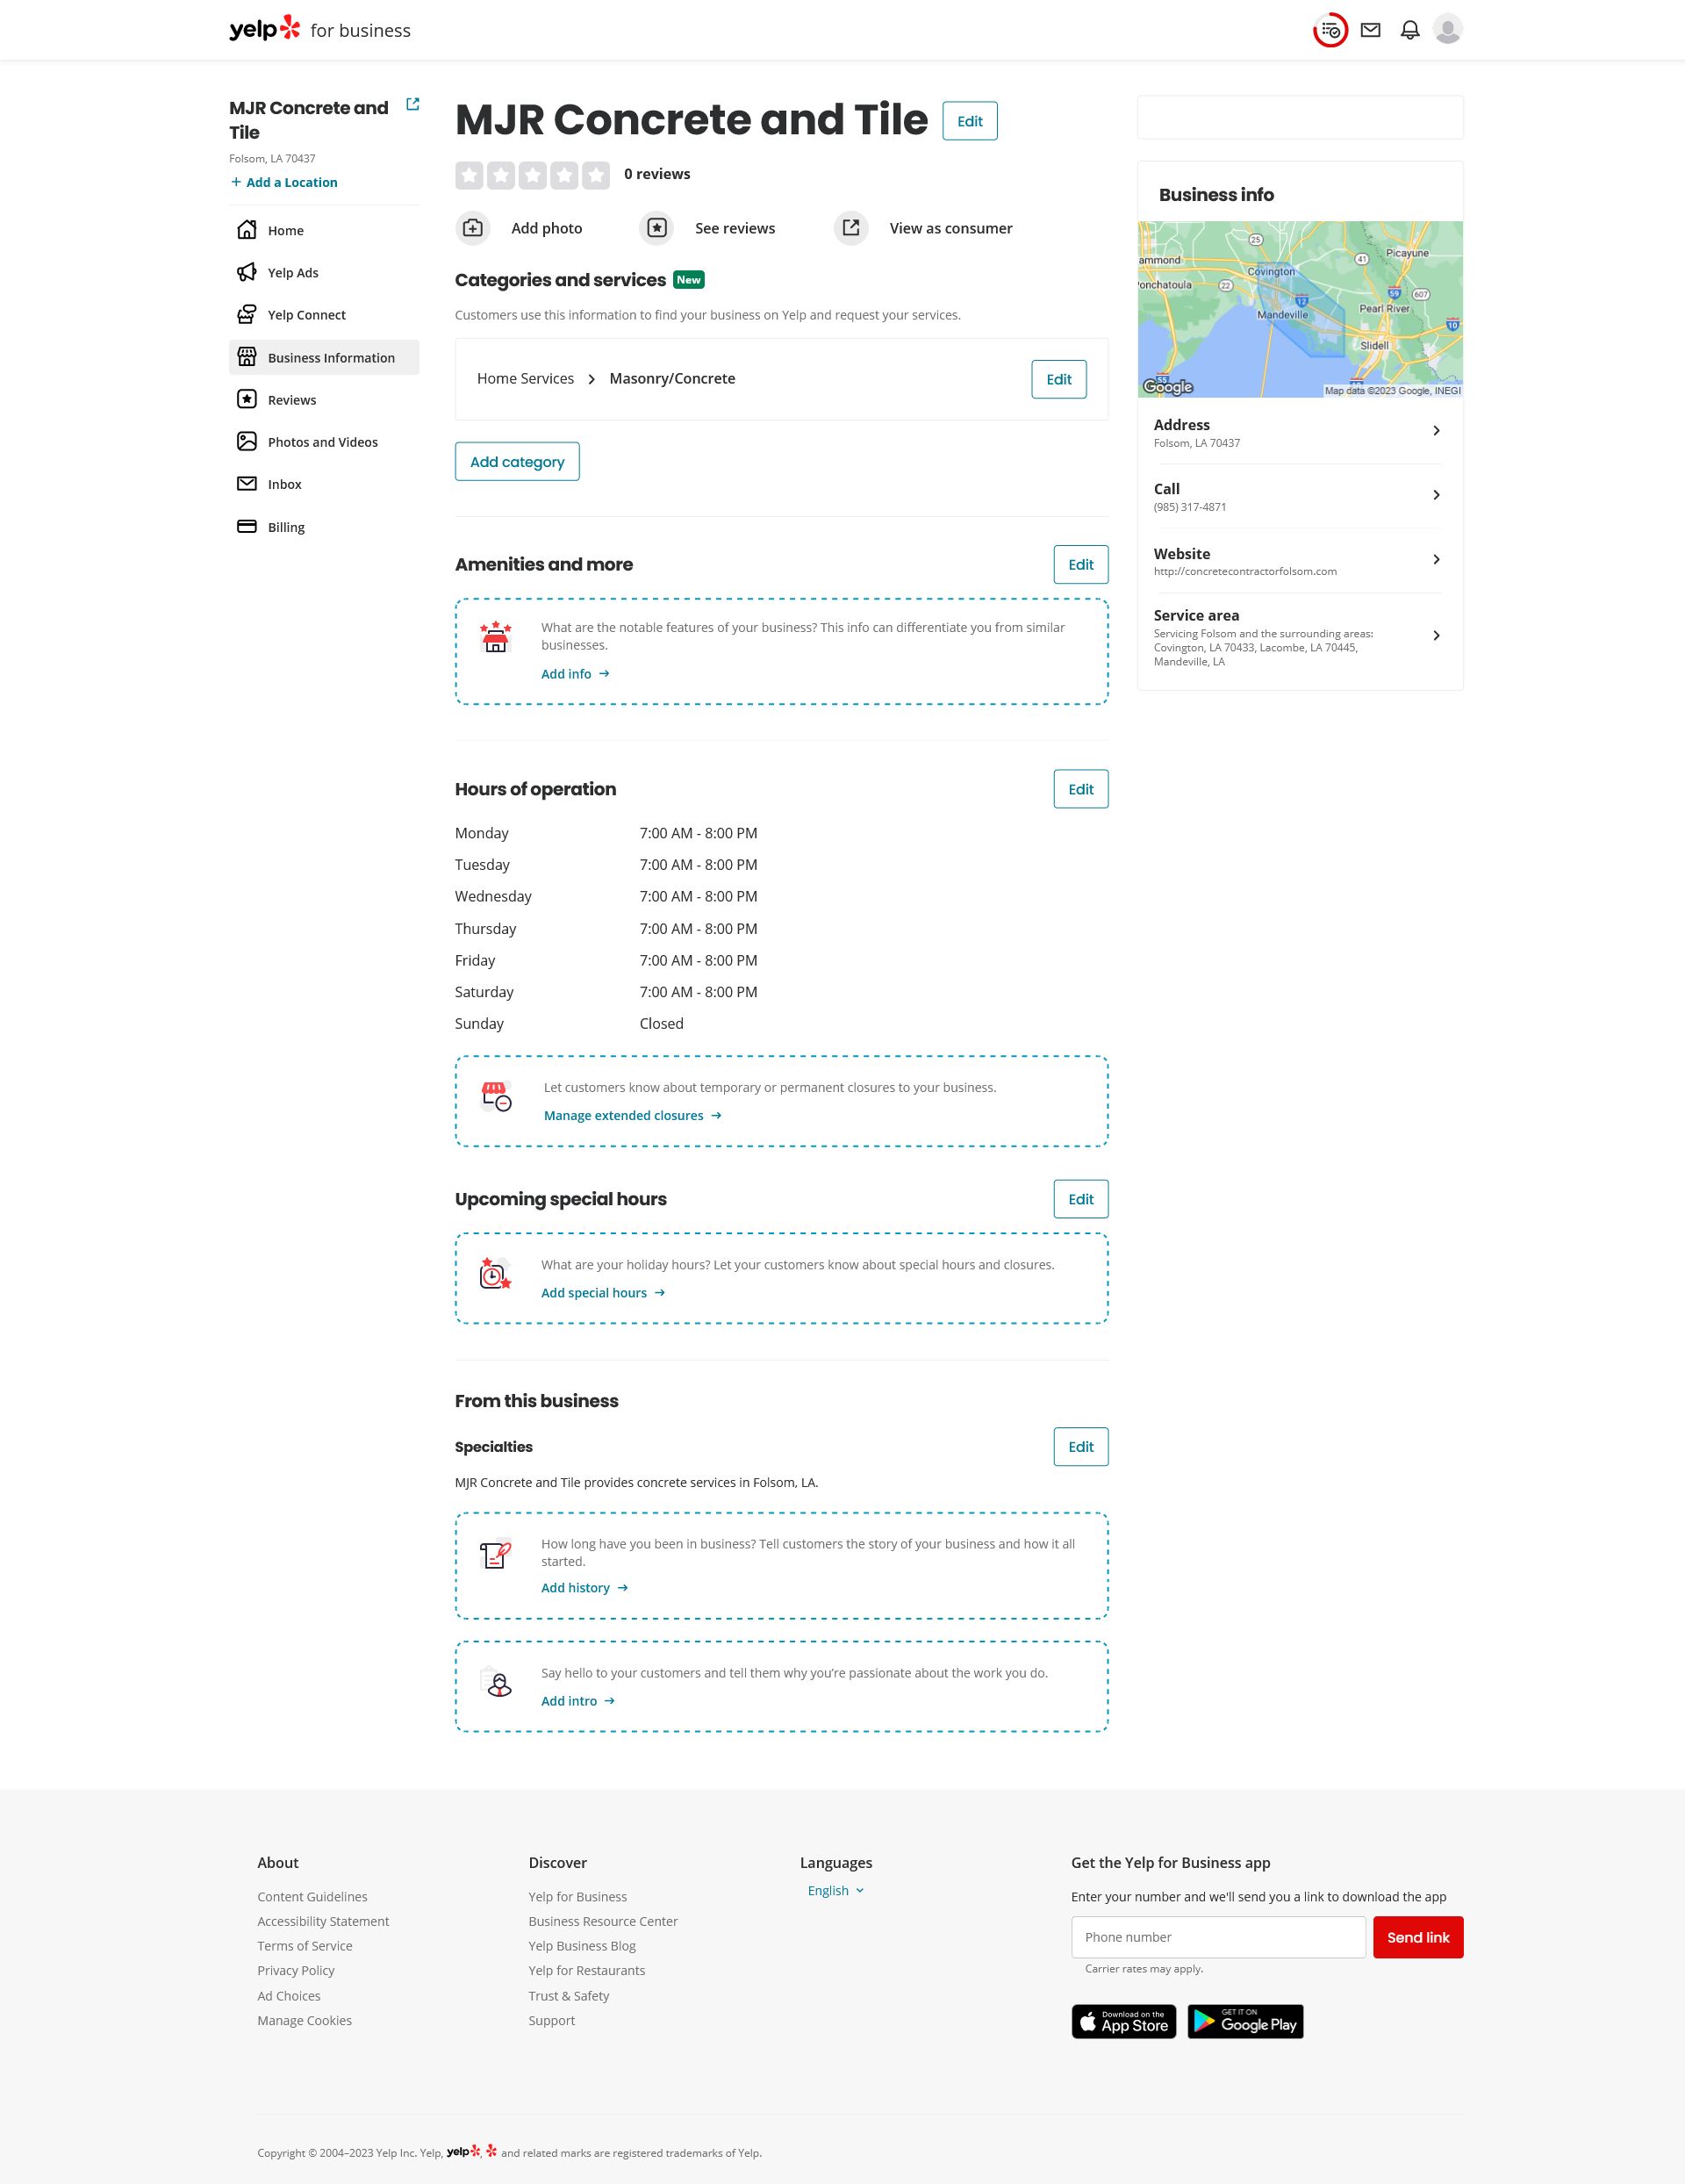Image resolution: width=1685 pixels, height=2184 pixels.
Task: Click the See reviews star icon
Action: (x=656, y=228)
